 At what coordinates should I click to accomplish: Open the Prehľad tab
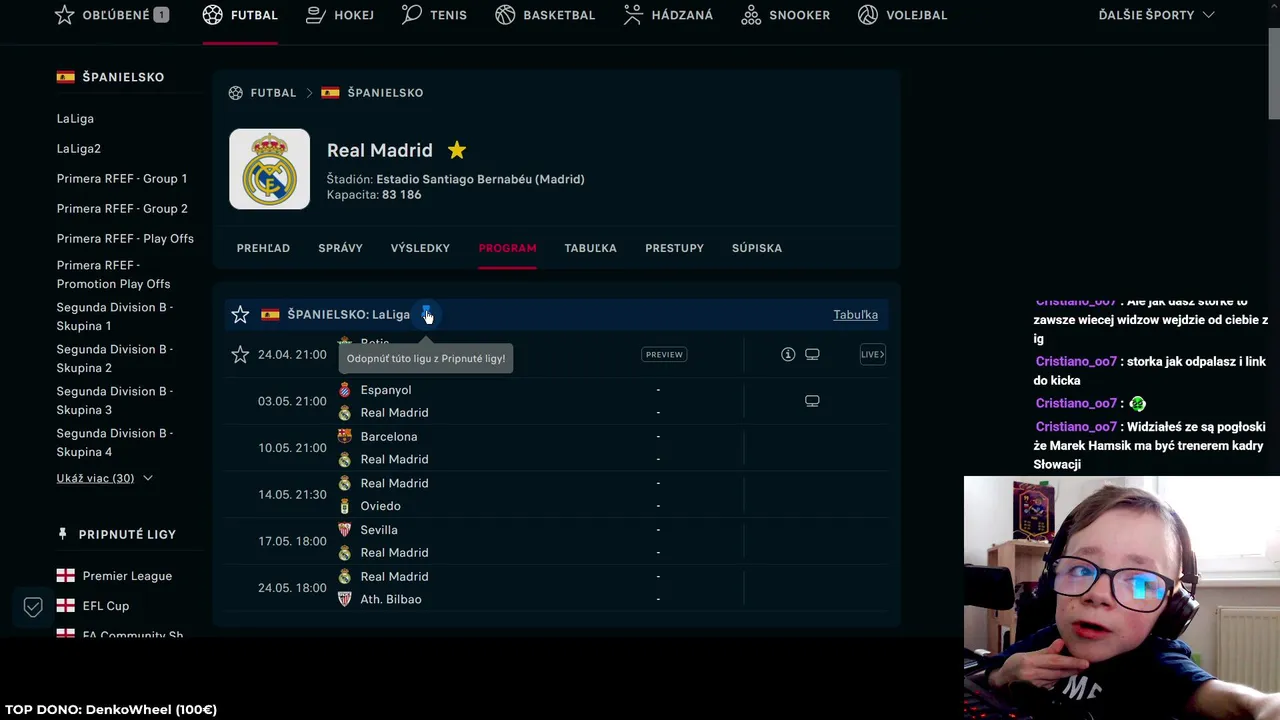[x=263, y=248]
